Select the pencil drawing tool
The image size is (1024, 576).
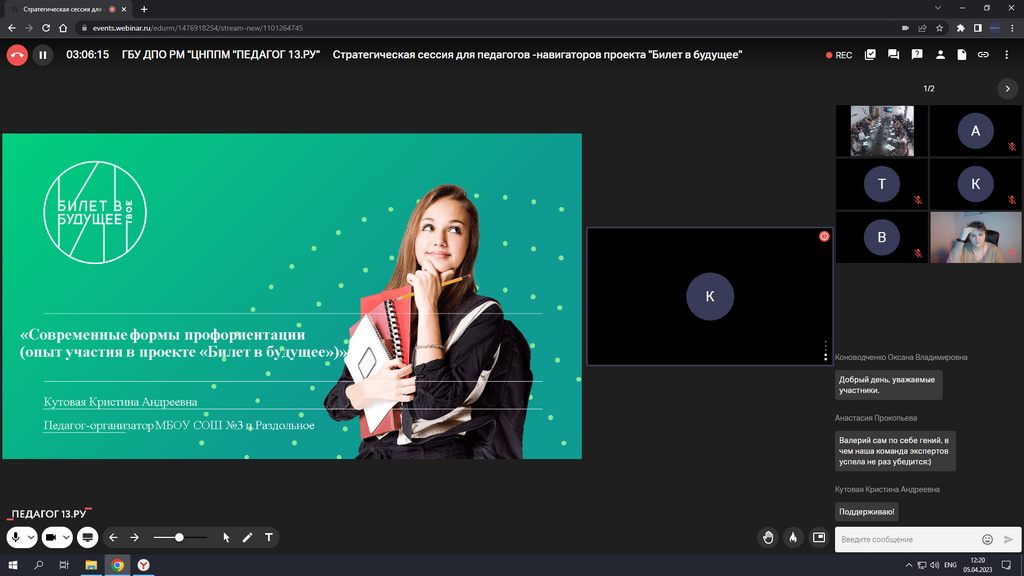[248, 537]
